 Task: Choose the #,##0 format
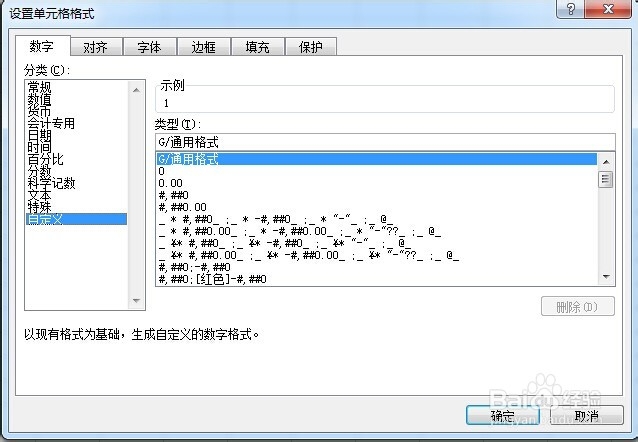[x=377, y=195]
